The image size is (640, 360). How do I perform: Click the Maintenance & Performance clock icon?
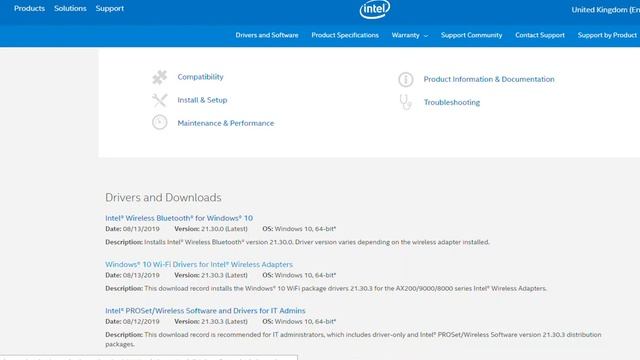click(x=160, y=122)
